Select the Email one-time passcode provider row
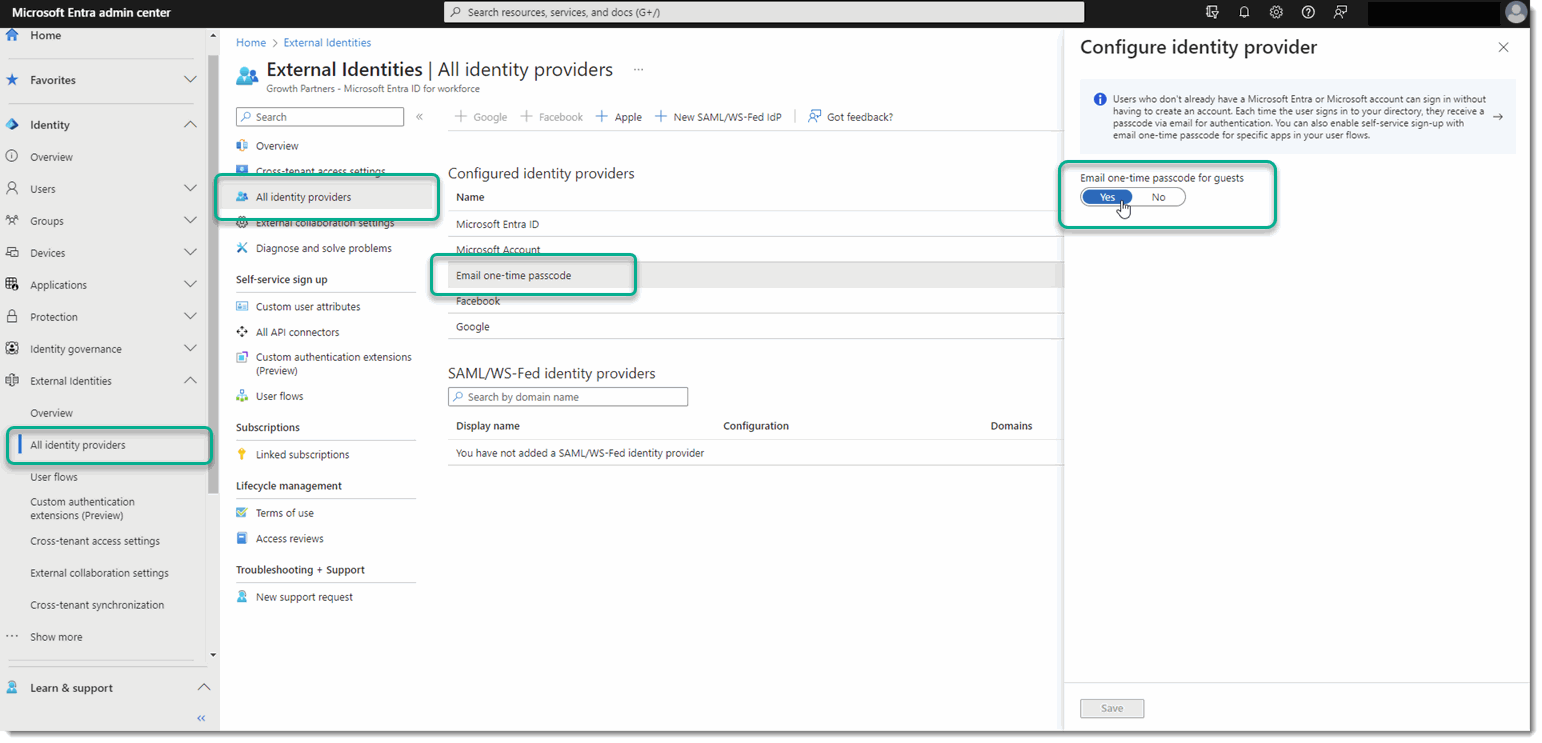Viewport: 1542px width, 743px height. tap(755, 275)
